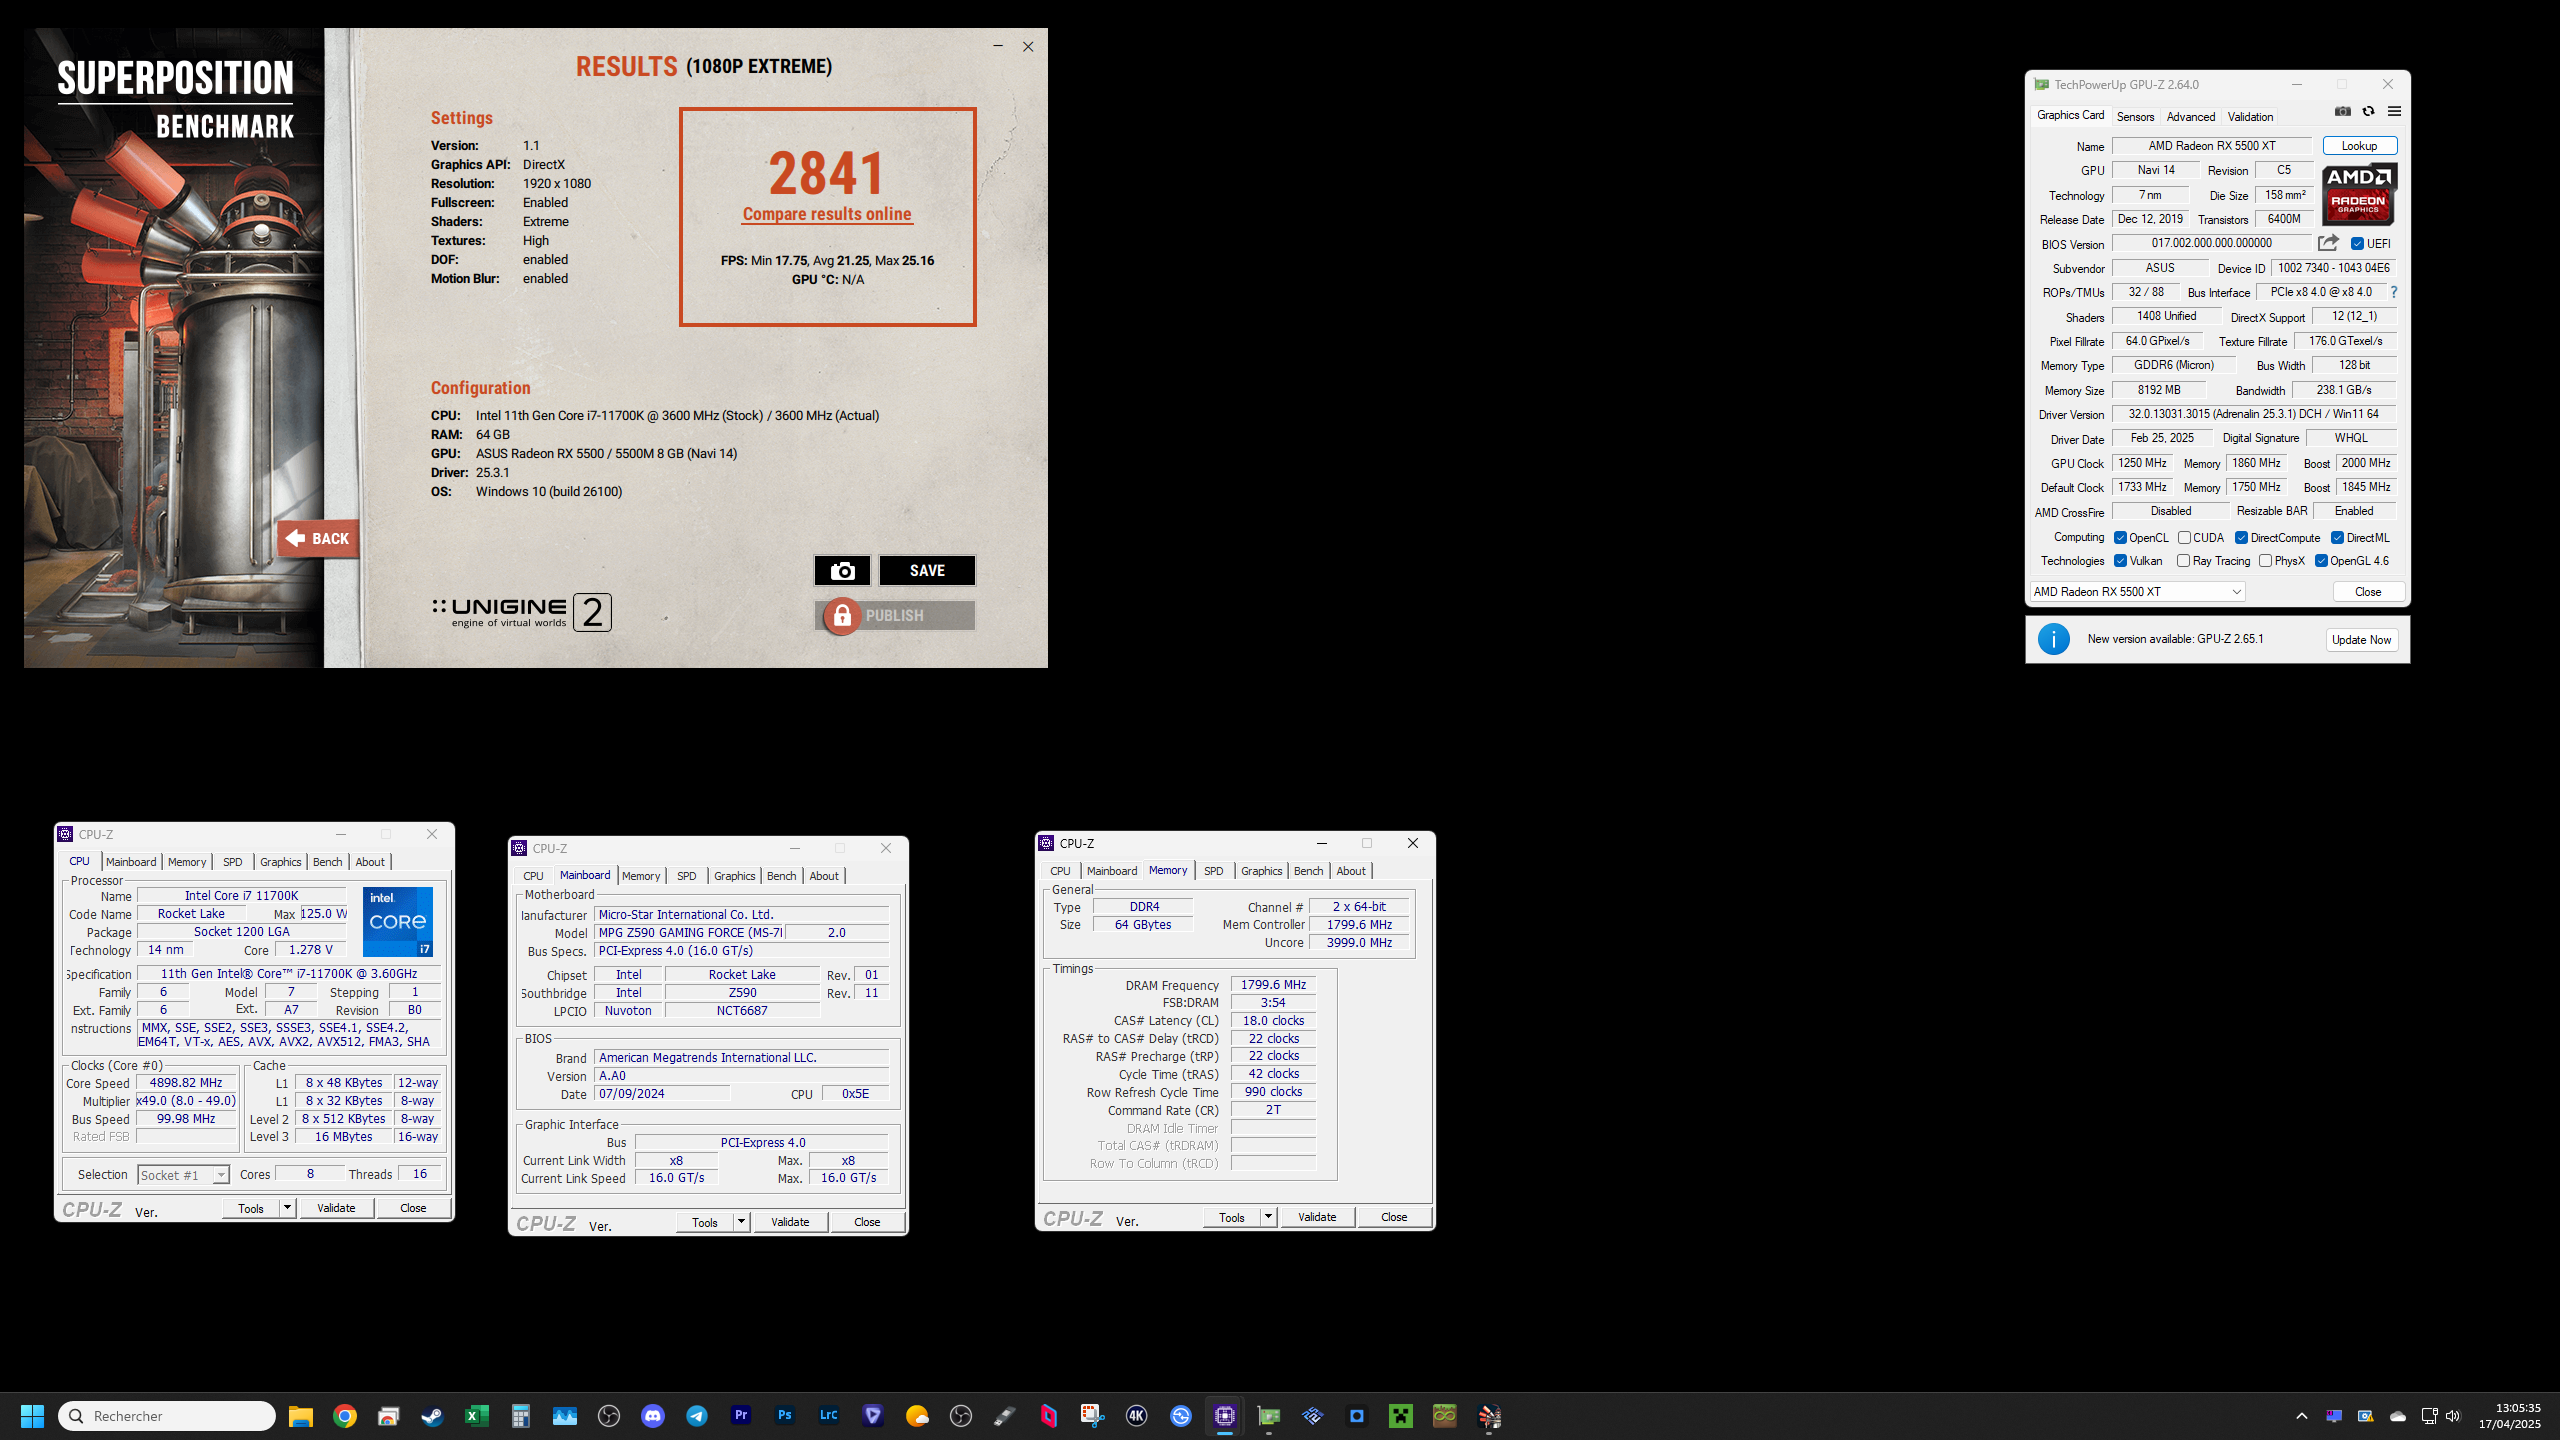Click the volume icon in the system tray
The height and width of the screenshot is (1440, 2560).
2453,1416
